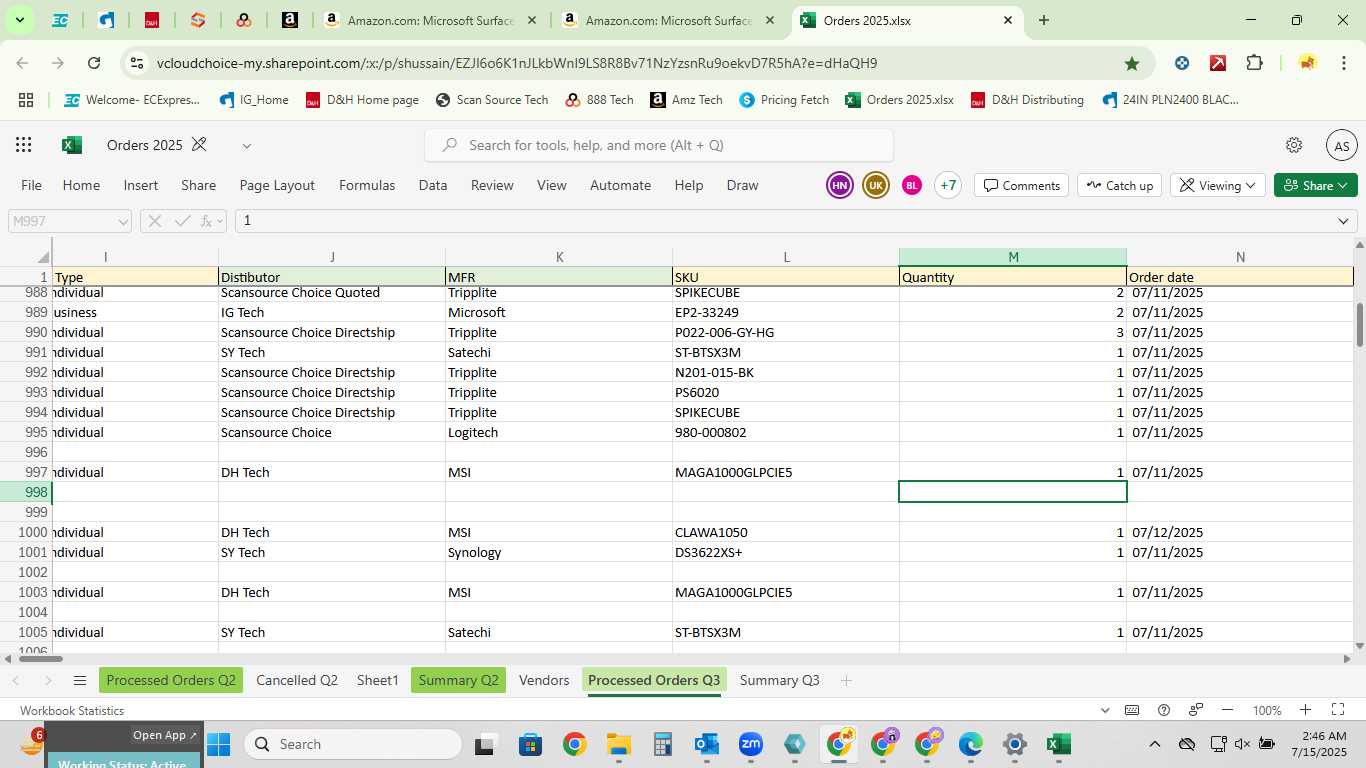
Task: Switch to the Summary Q2 sheet
Action: tap(458, 680)
